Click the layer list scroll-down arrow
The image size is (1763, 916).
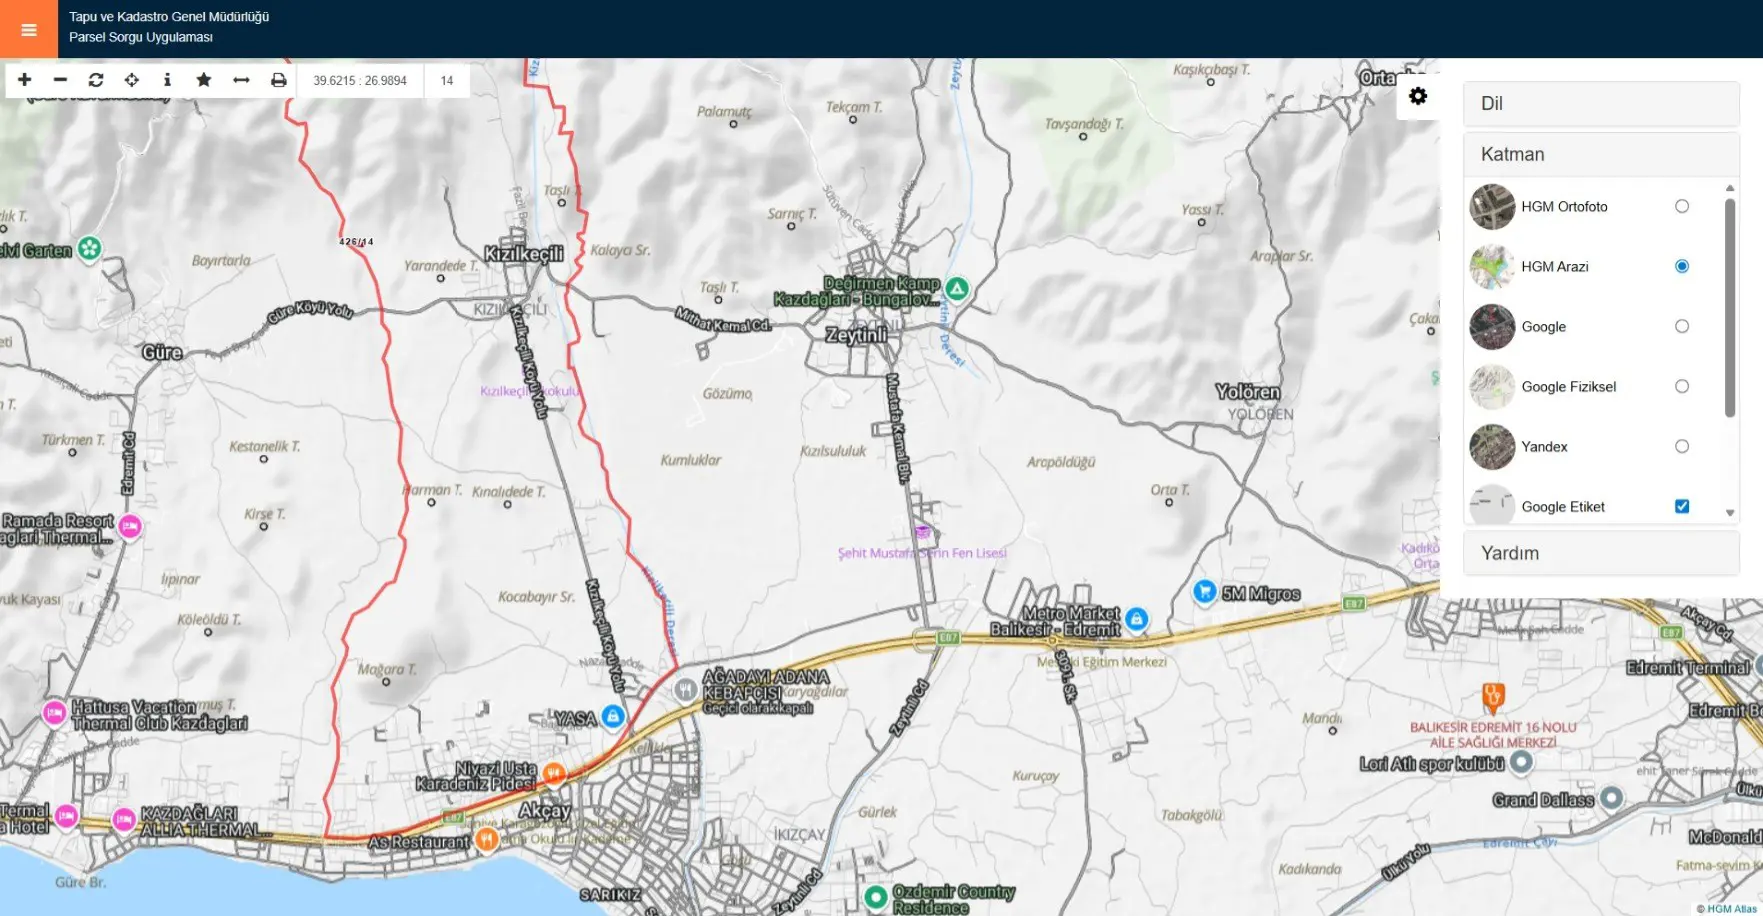coord(1730,513)
